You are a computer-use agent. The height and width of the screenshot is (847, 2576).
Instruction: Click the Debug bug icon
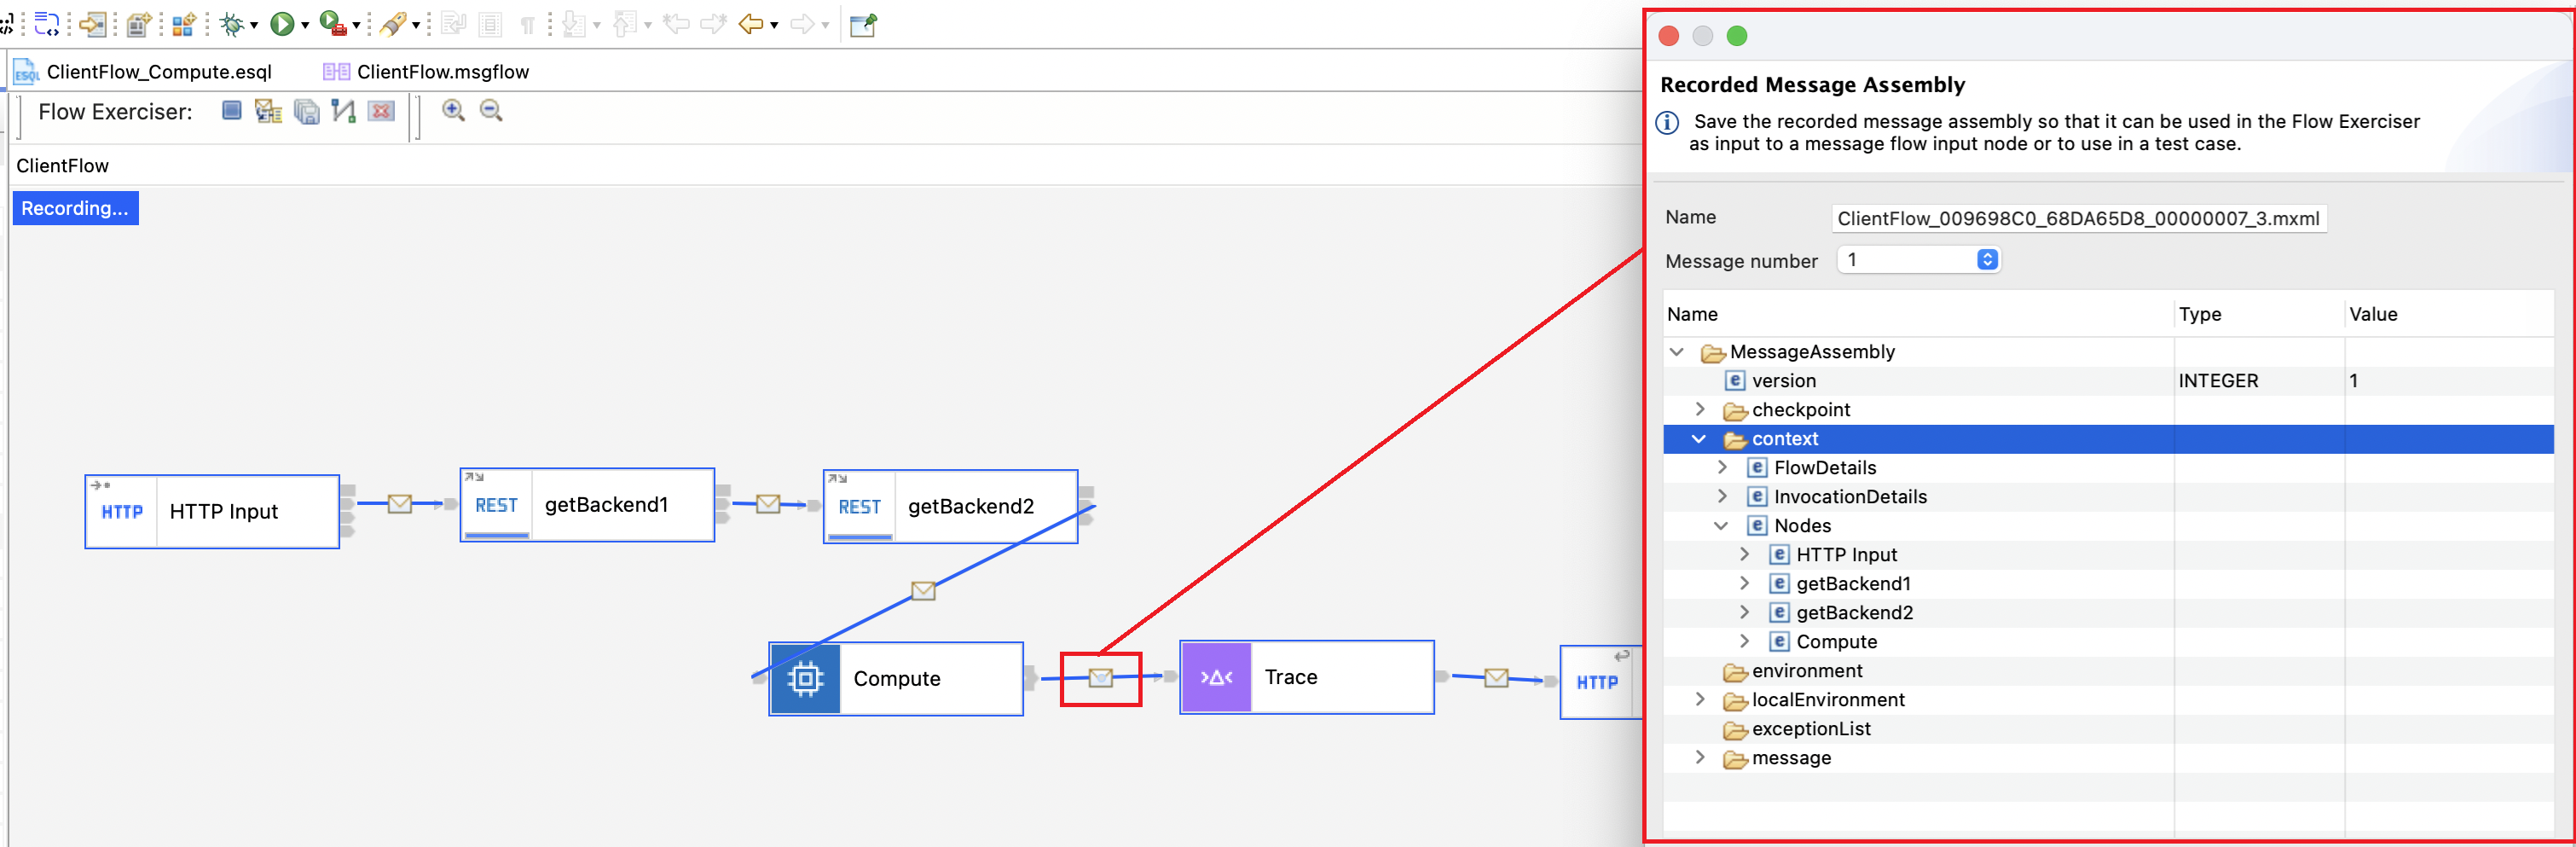[232, 24]
